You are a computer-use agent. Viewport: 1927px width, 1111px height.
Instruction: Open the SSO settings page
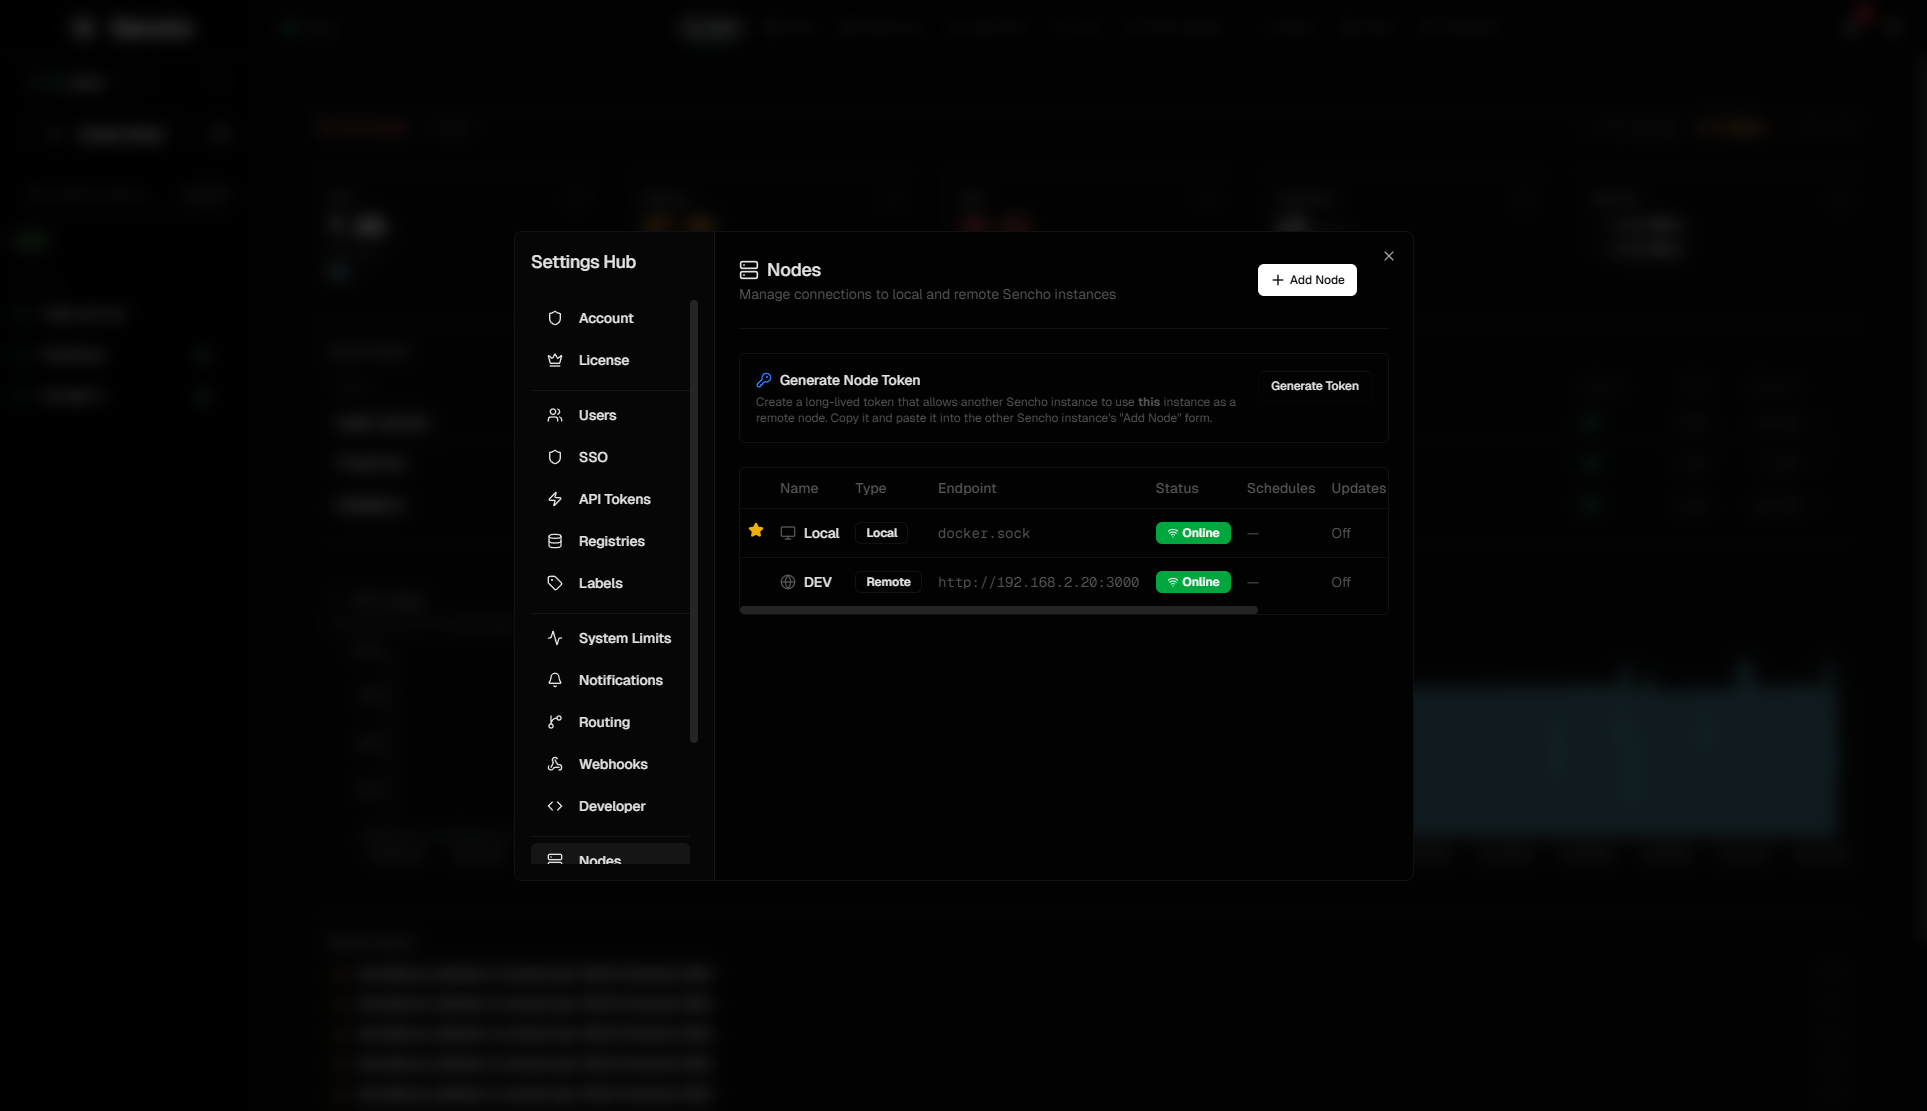click(x=610, y=457)
